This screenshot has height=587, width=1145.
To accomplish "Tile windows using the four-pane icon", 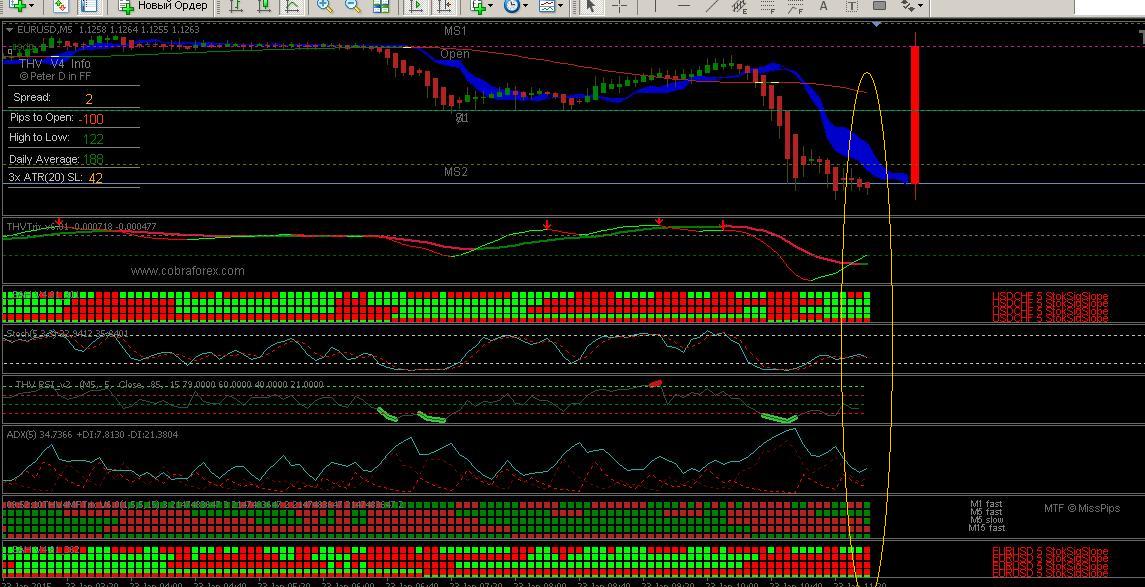I will pyautogui.click(x=380, y=6).
